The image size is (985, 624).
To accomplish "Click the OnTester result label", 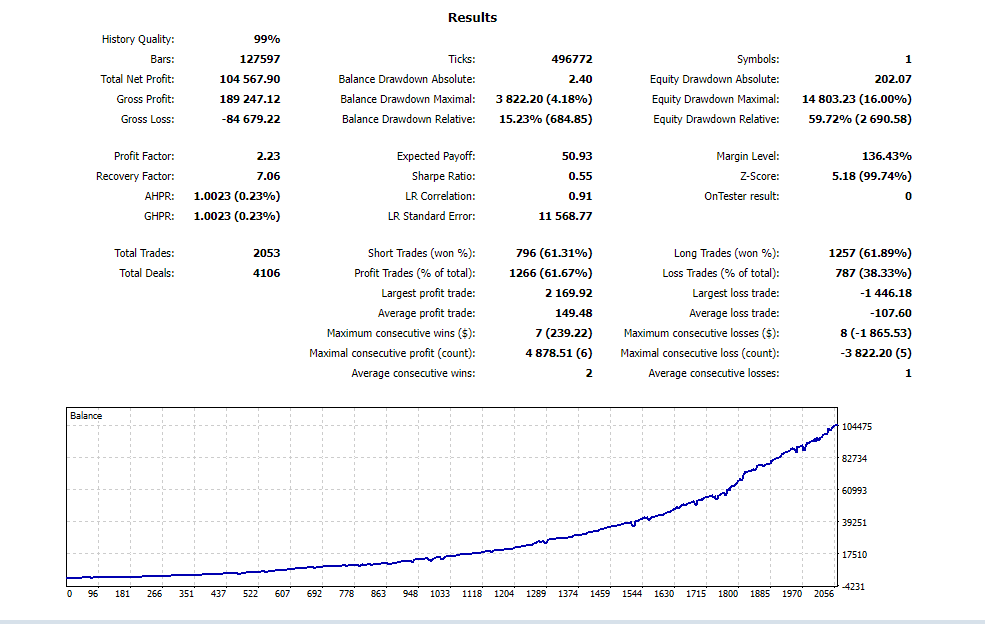I will click(742, 196).
